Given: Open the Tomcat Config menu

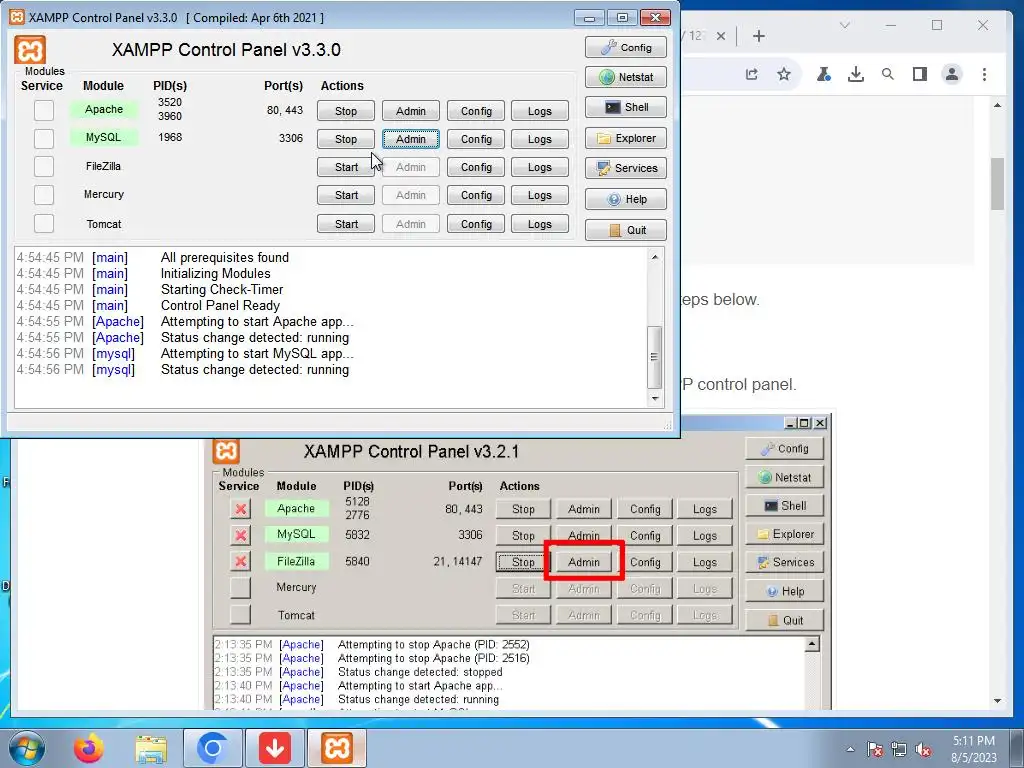Looking at the screenshot, I should [476, 224].
